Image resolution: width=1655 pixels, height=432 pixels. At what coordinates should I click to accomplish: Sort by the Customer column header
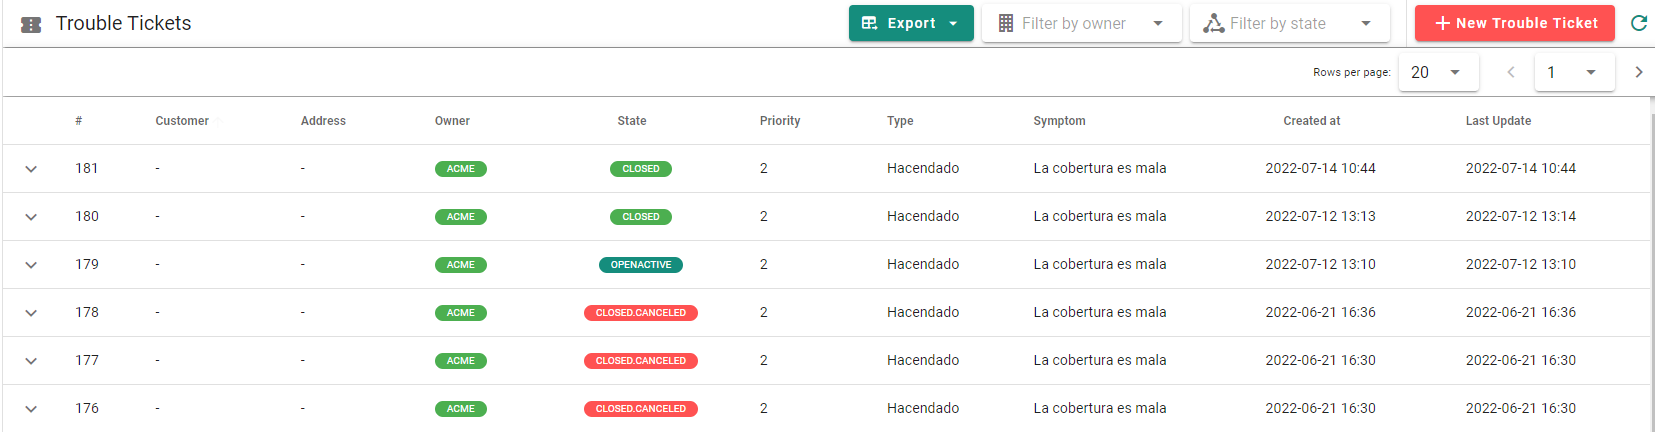click(x=182, y=121)
